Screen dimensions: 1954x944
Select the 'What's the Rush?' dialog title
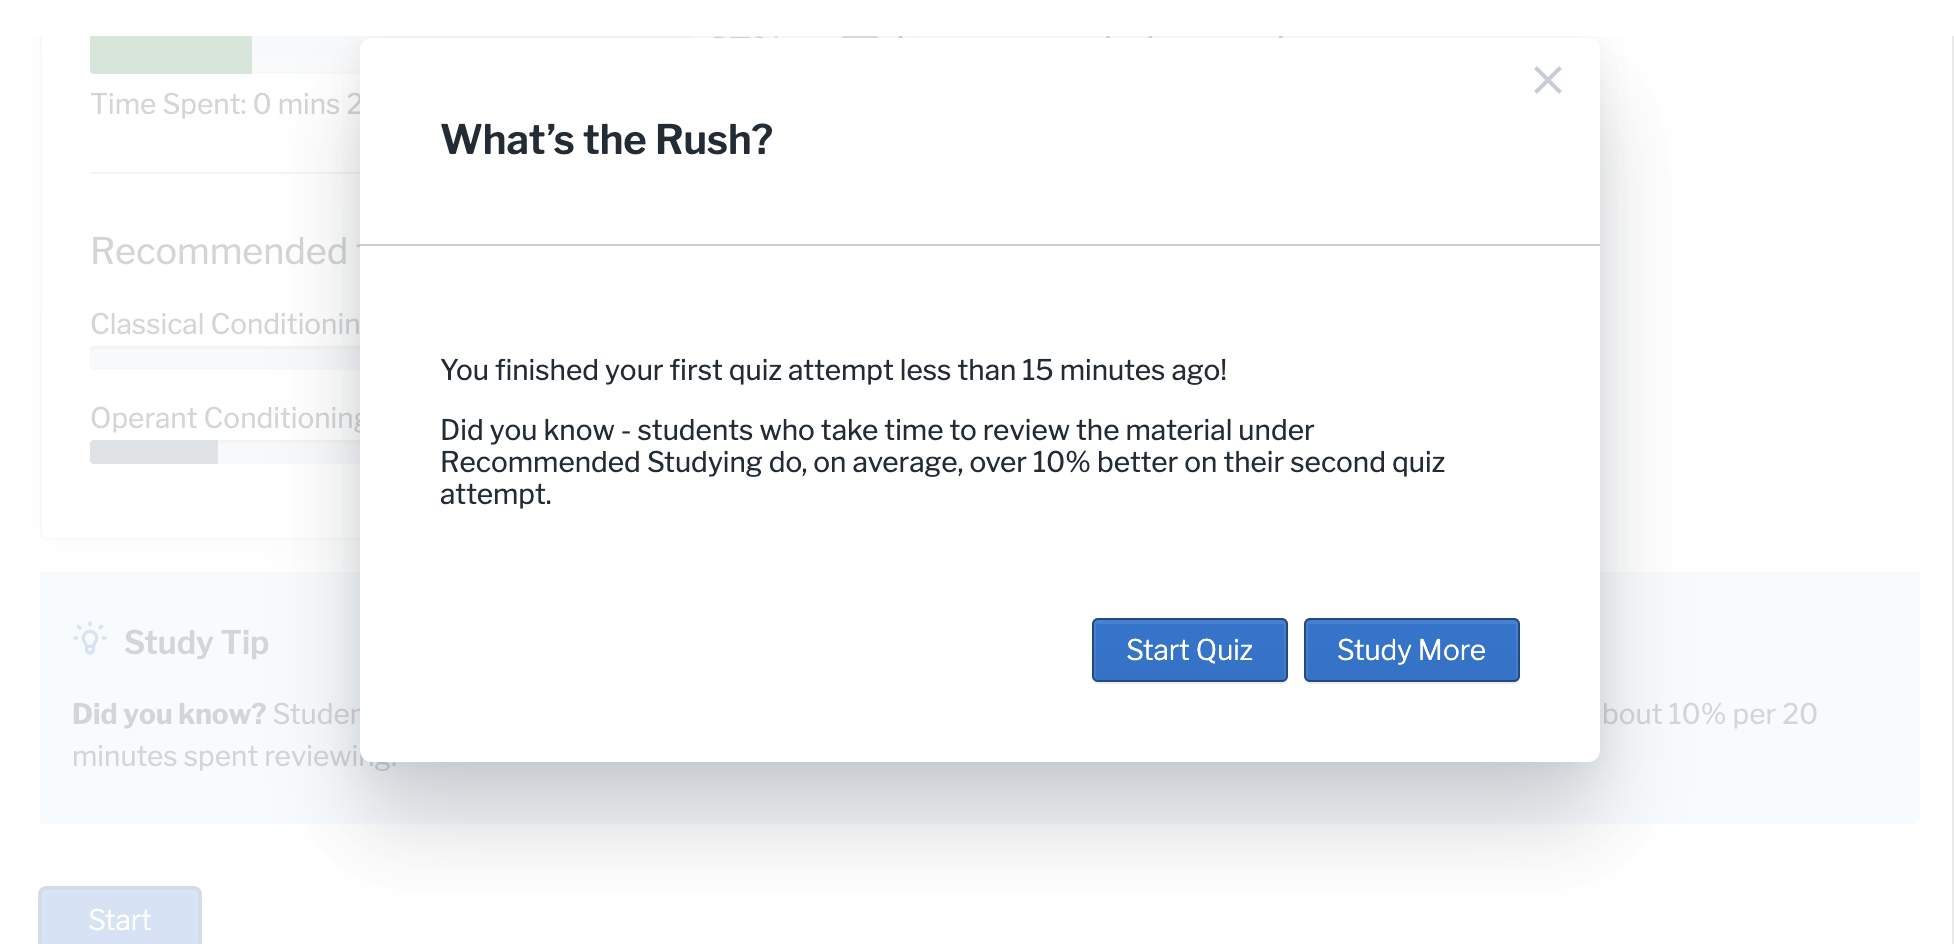pyautogui.click(x=606, y=139)
